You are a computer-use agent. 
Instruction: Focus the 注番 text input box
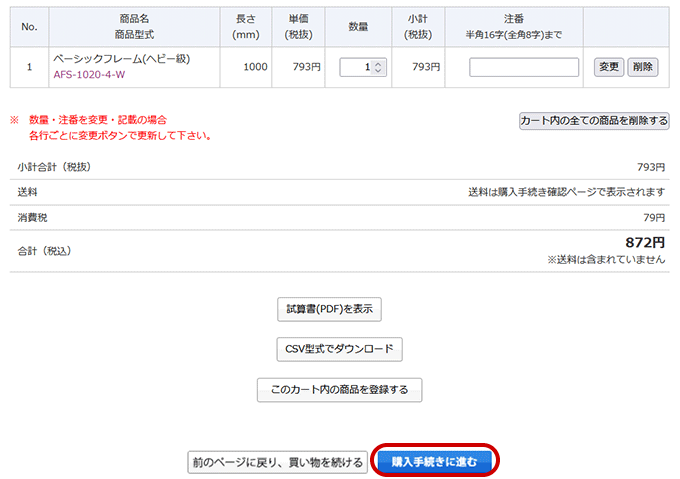coord(524,67)
